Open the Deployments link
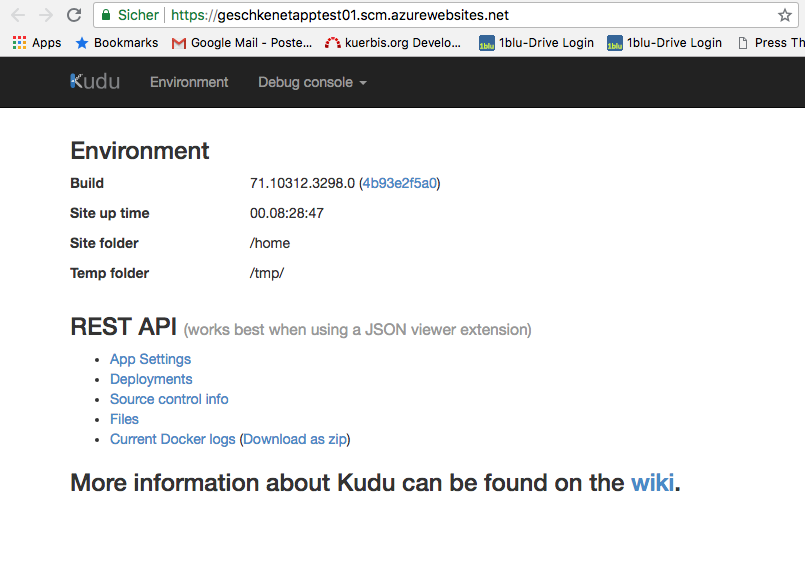The width and height of the screenshot is (805, 573). pos(151,379)
